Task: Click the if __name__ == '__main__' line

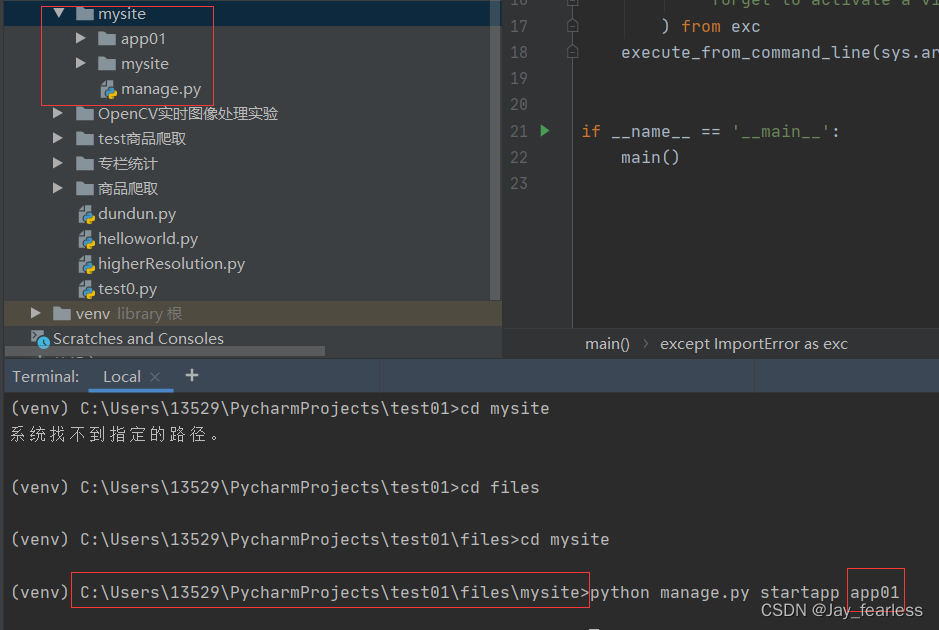Action: [711, 131]
